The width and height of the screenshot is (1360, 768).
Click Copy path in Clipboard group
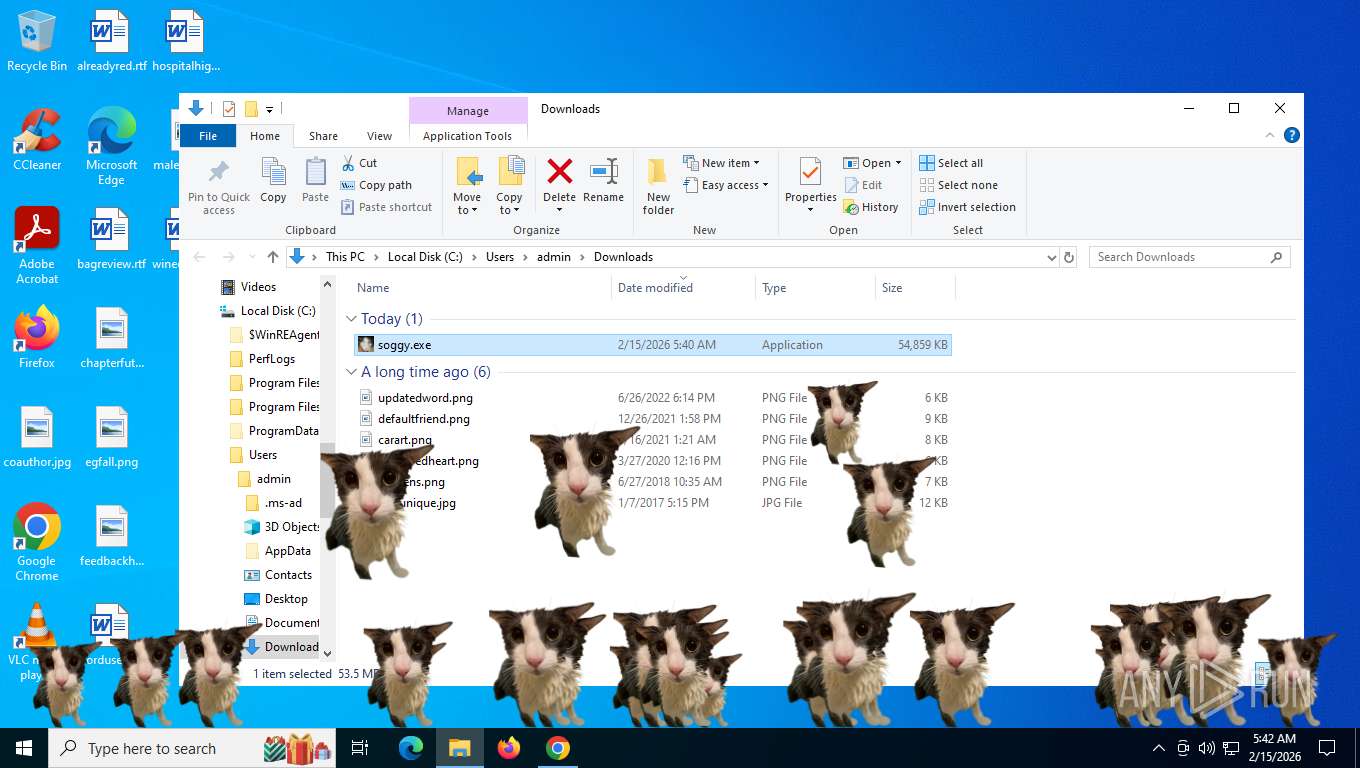pyautogui.click(x=376, y=185)
